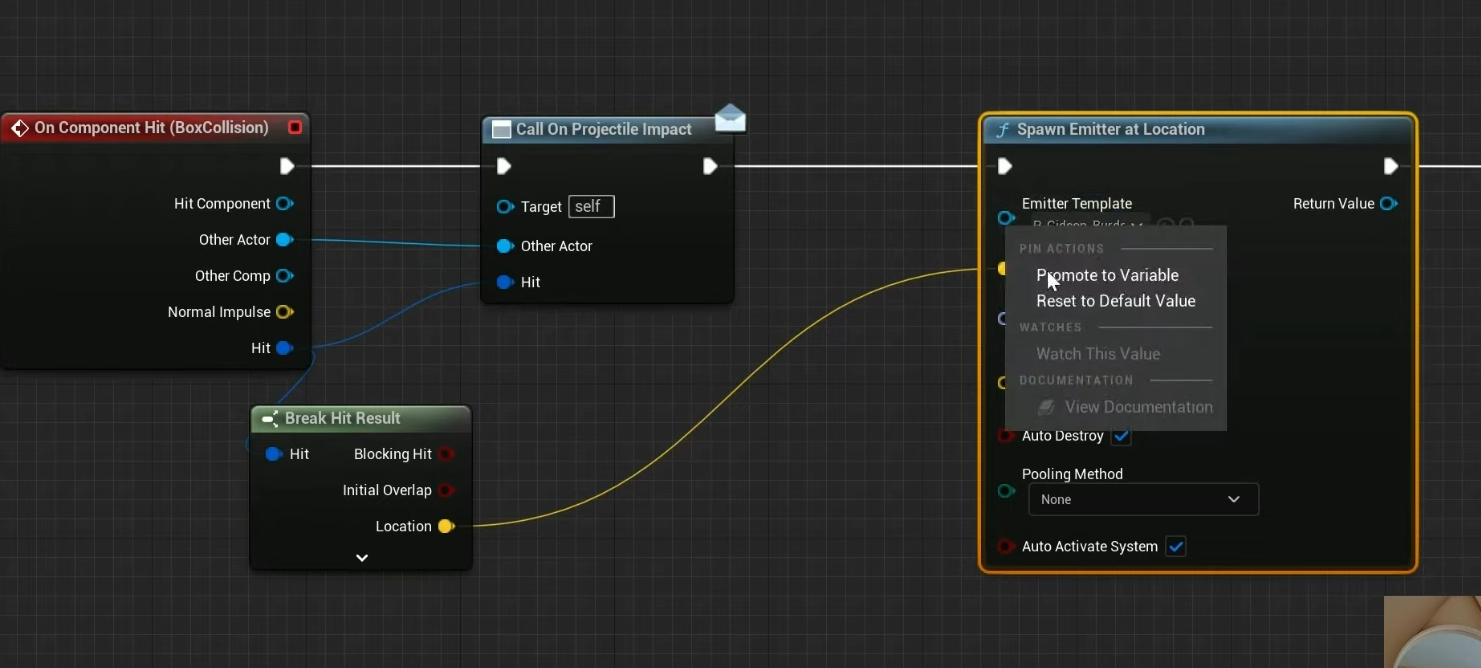Toggle the Auto Activate System checkbox
1481x668 pixels.
click(1176, 547)
